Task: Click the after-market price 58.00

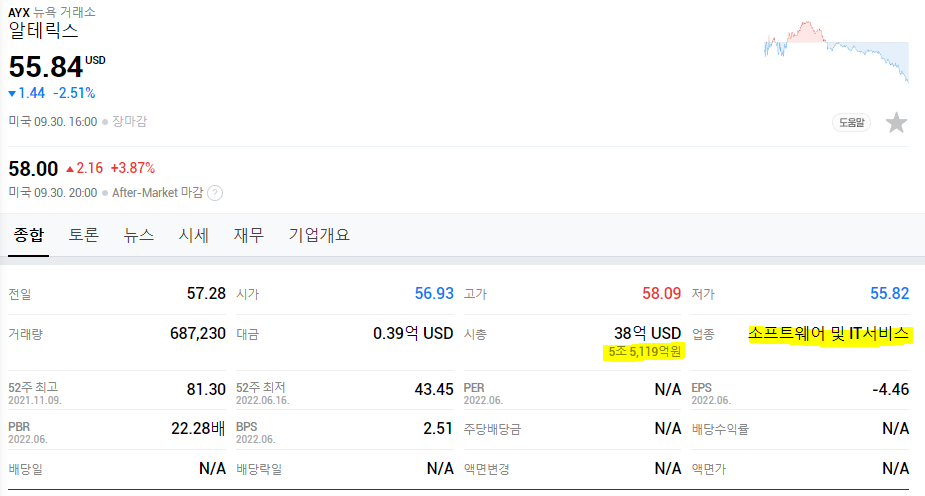Action: pyautogui.click(x=33, y=169)
